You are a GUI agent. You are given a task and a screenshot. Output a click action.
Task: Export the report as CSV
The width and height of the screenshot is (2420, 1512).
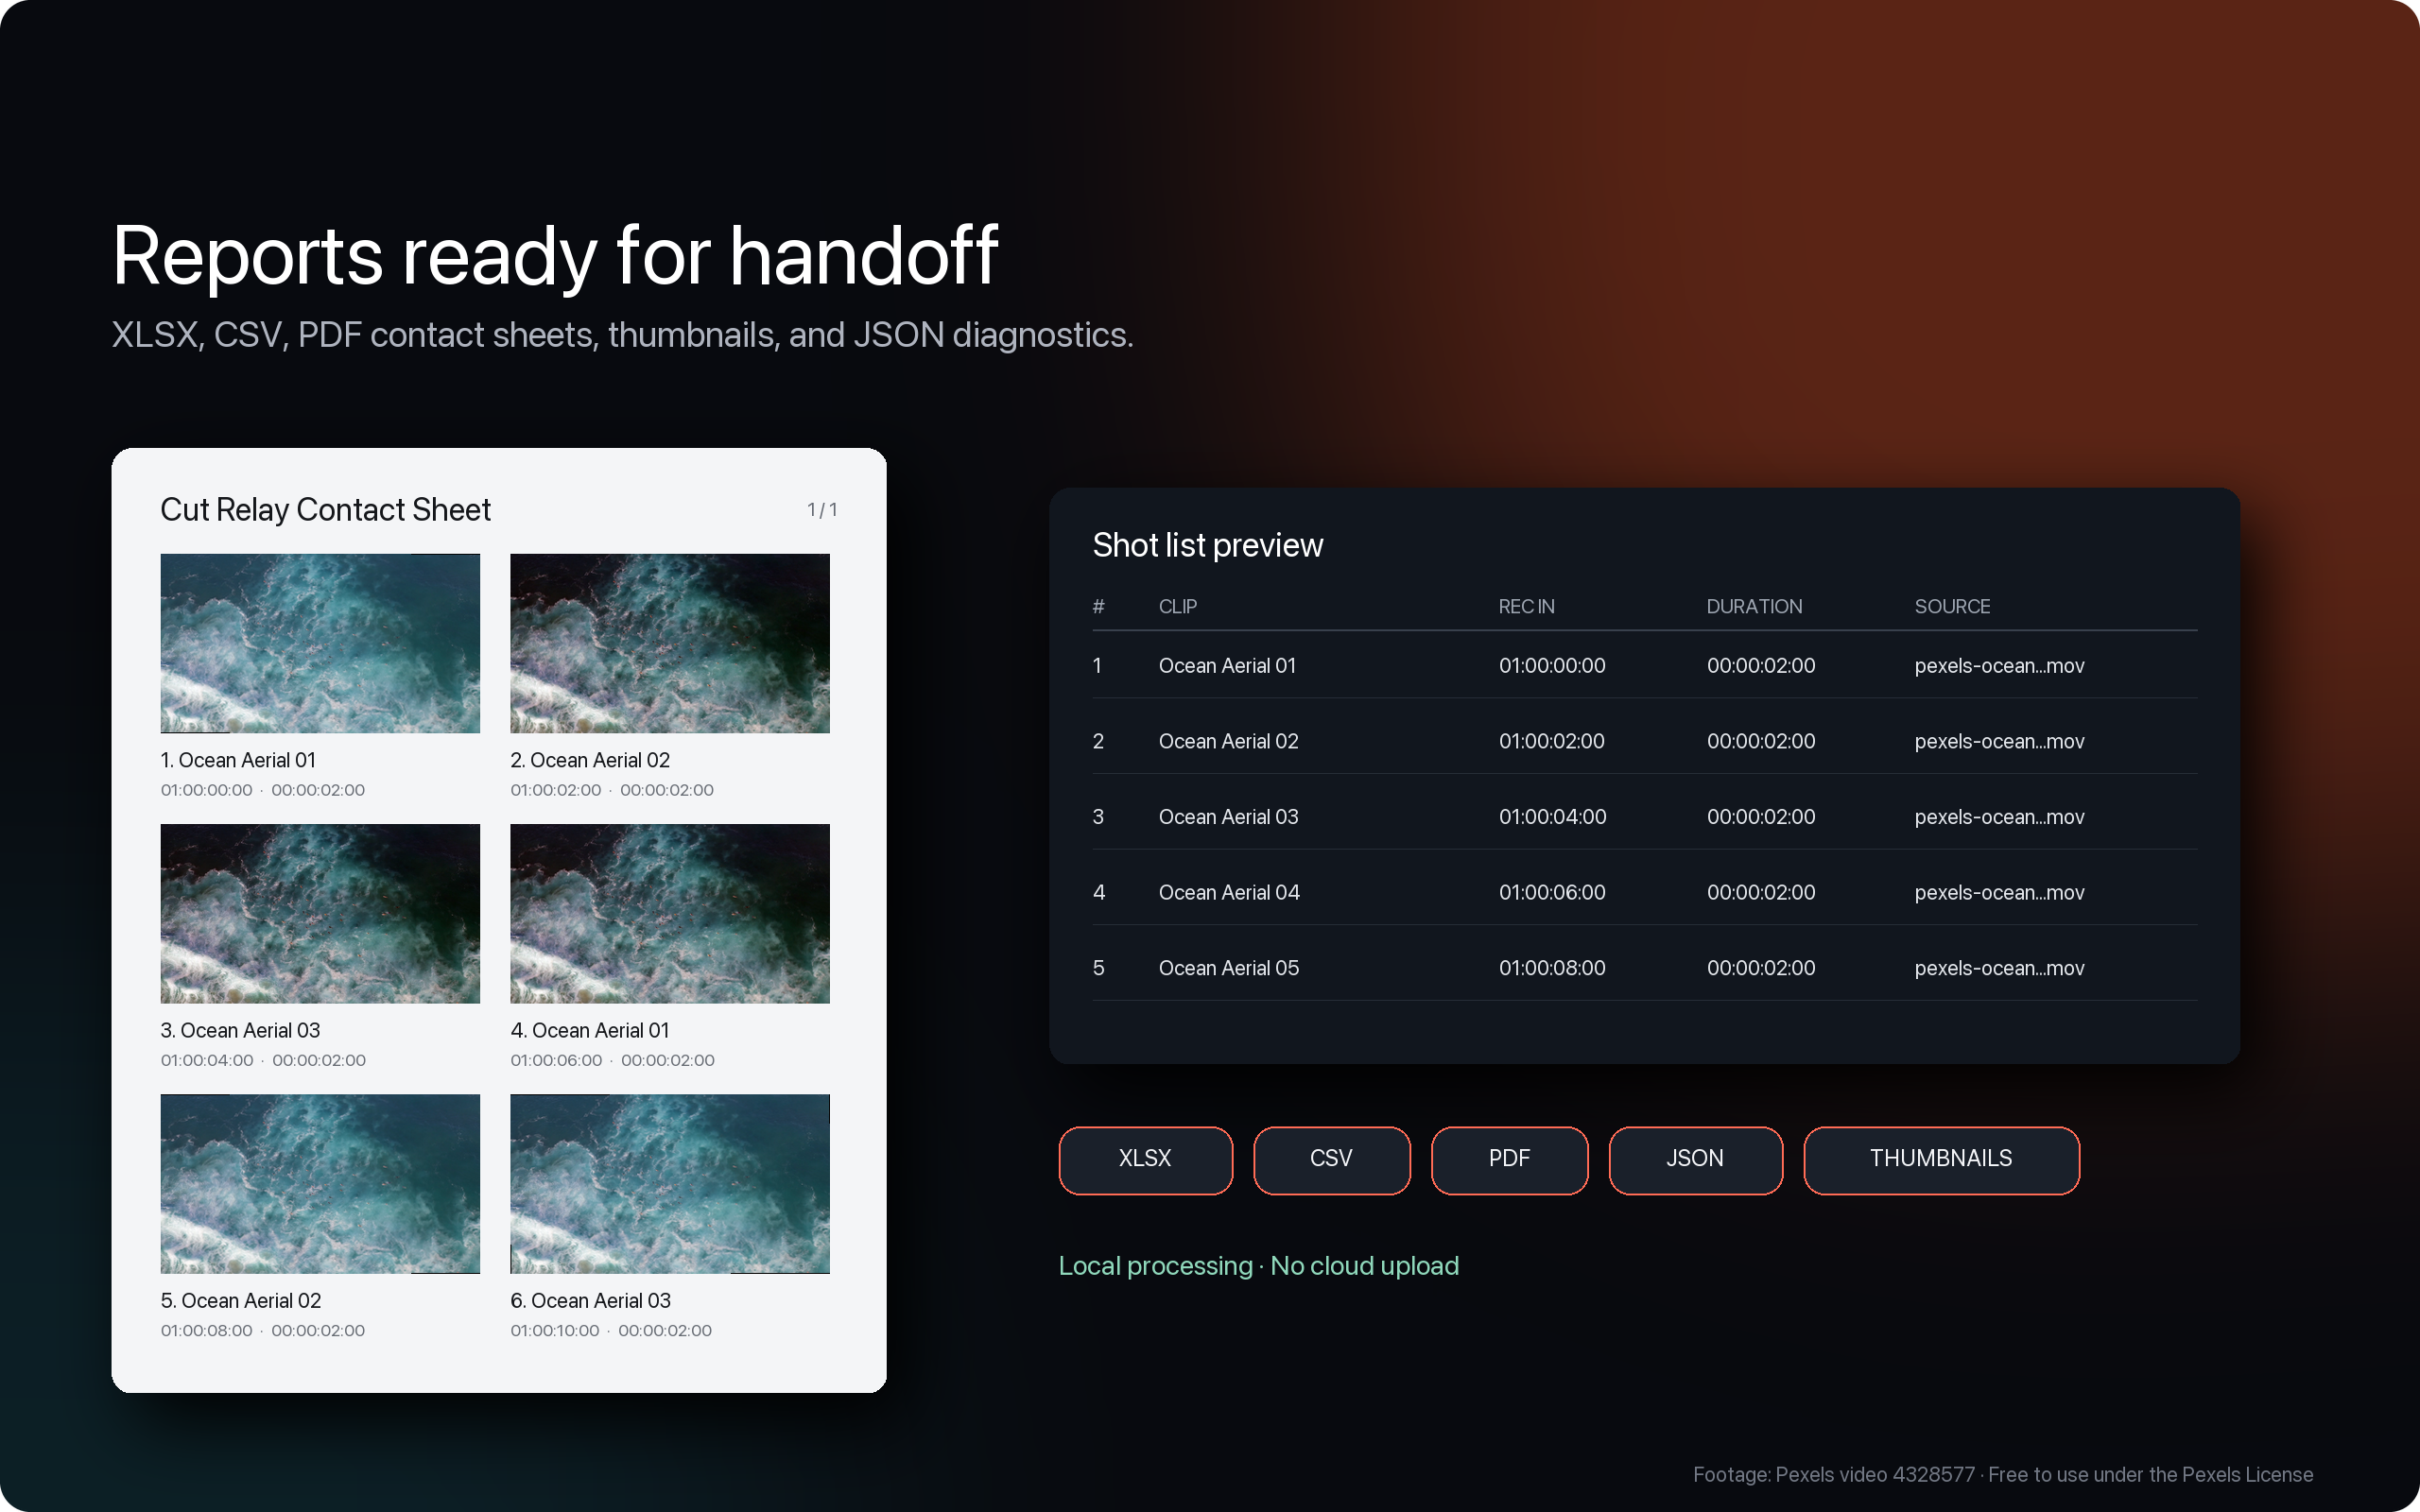(x=1331, y=1159)
